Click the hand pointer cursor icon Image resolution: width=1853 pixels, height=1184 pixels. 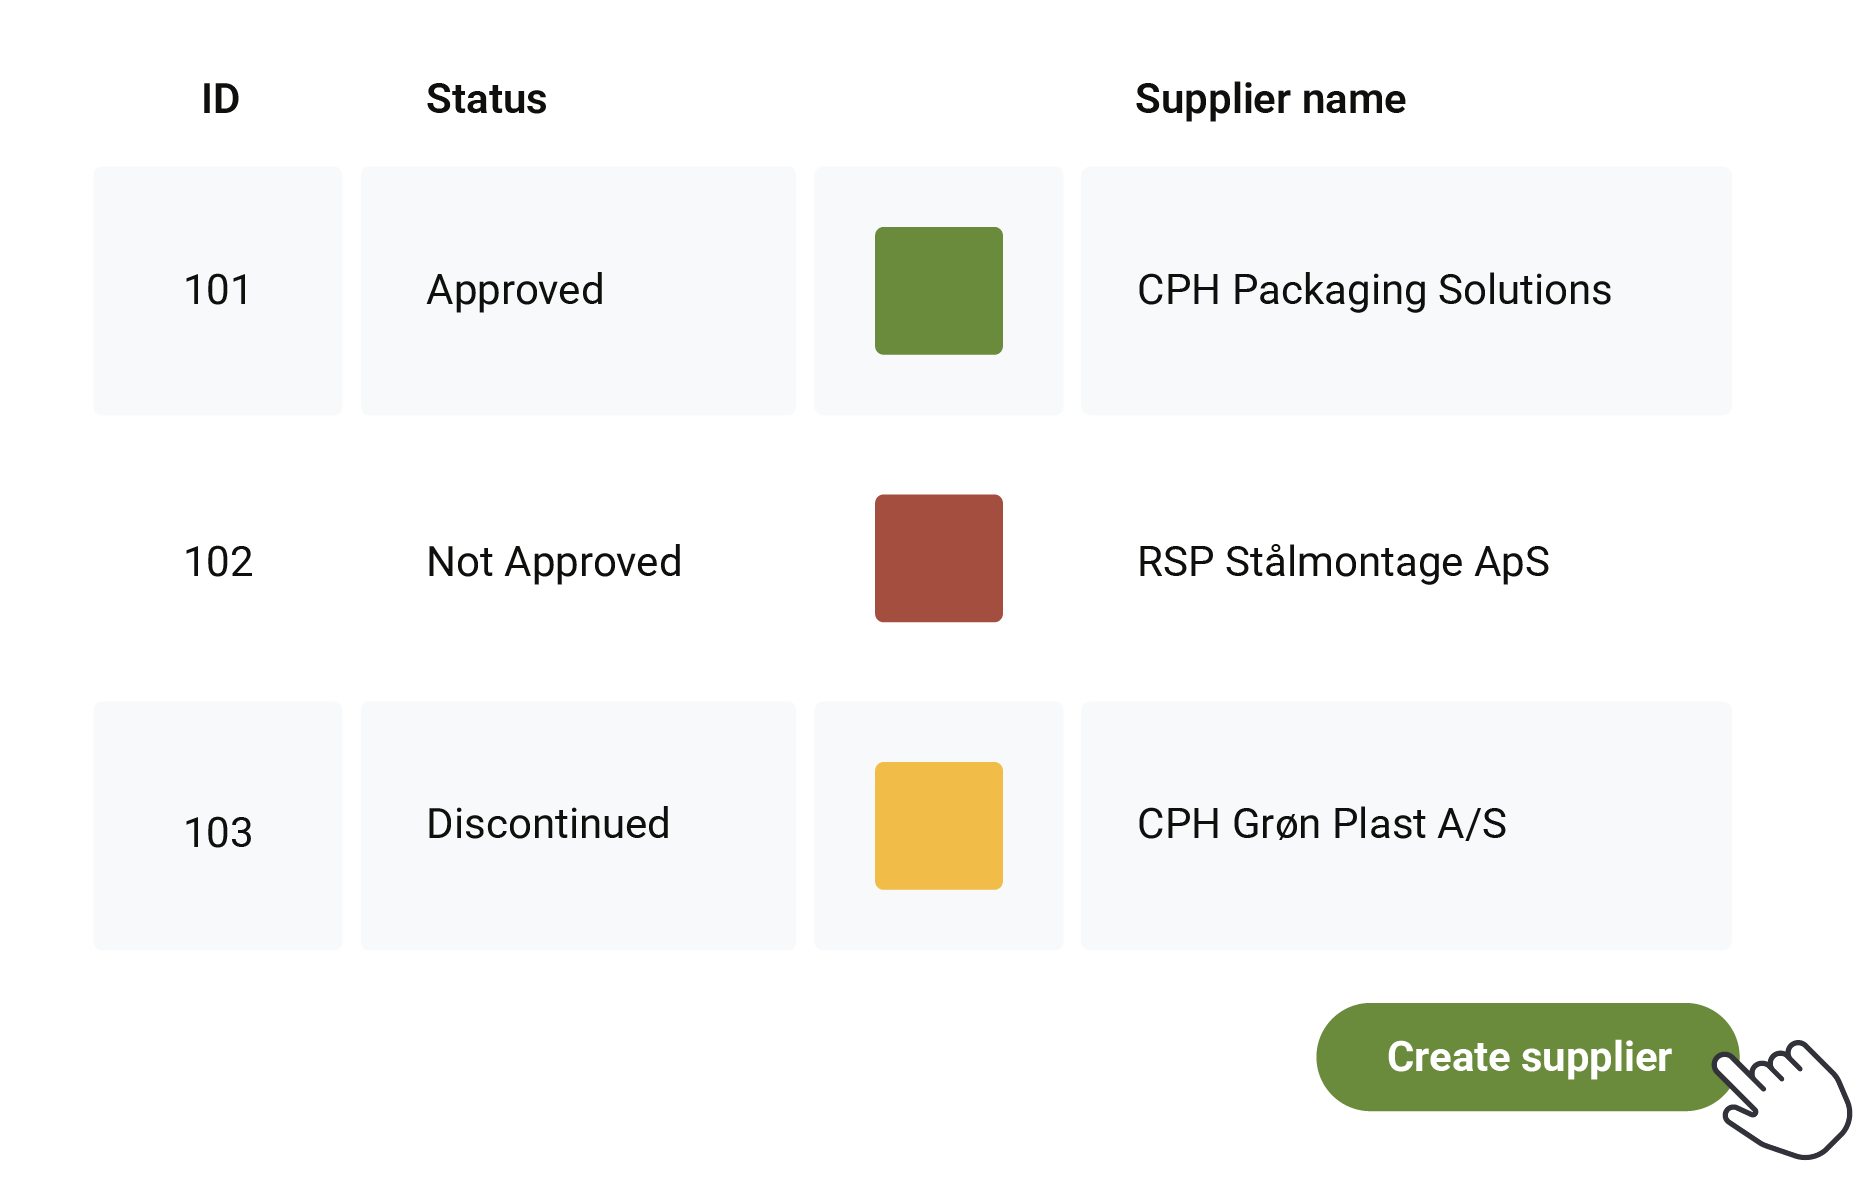[1786, 1100]
